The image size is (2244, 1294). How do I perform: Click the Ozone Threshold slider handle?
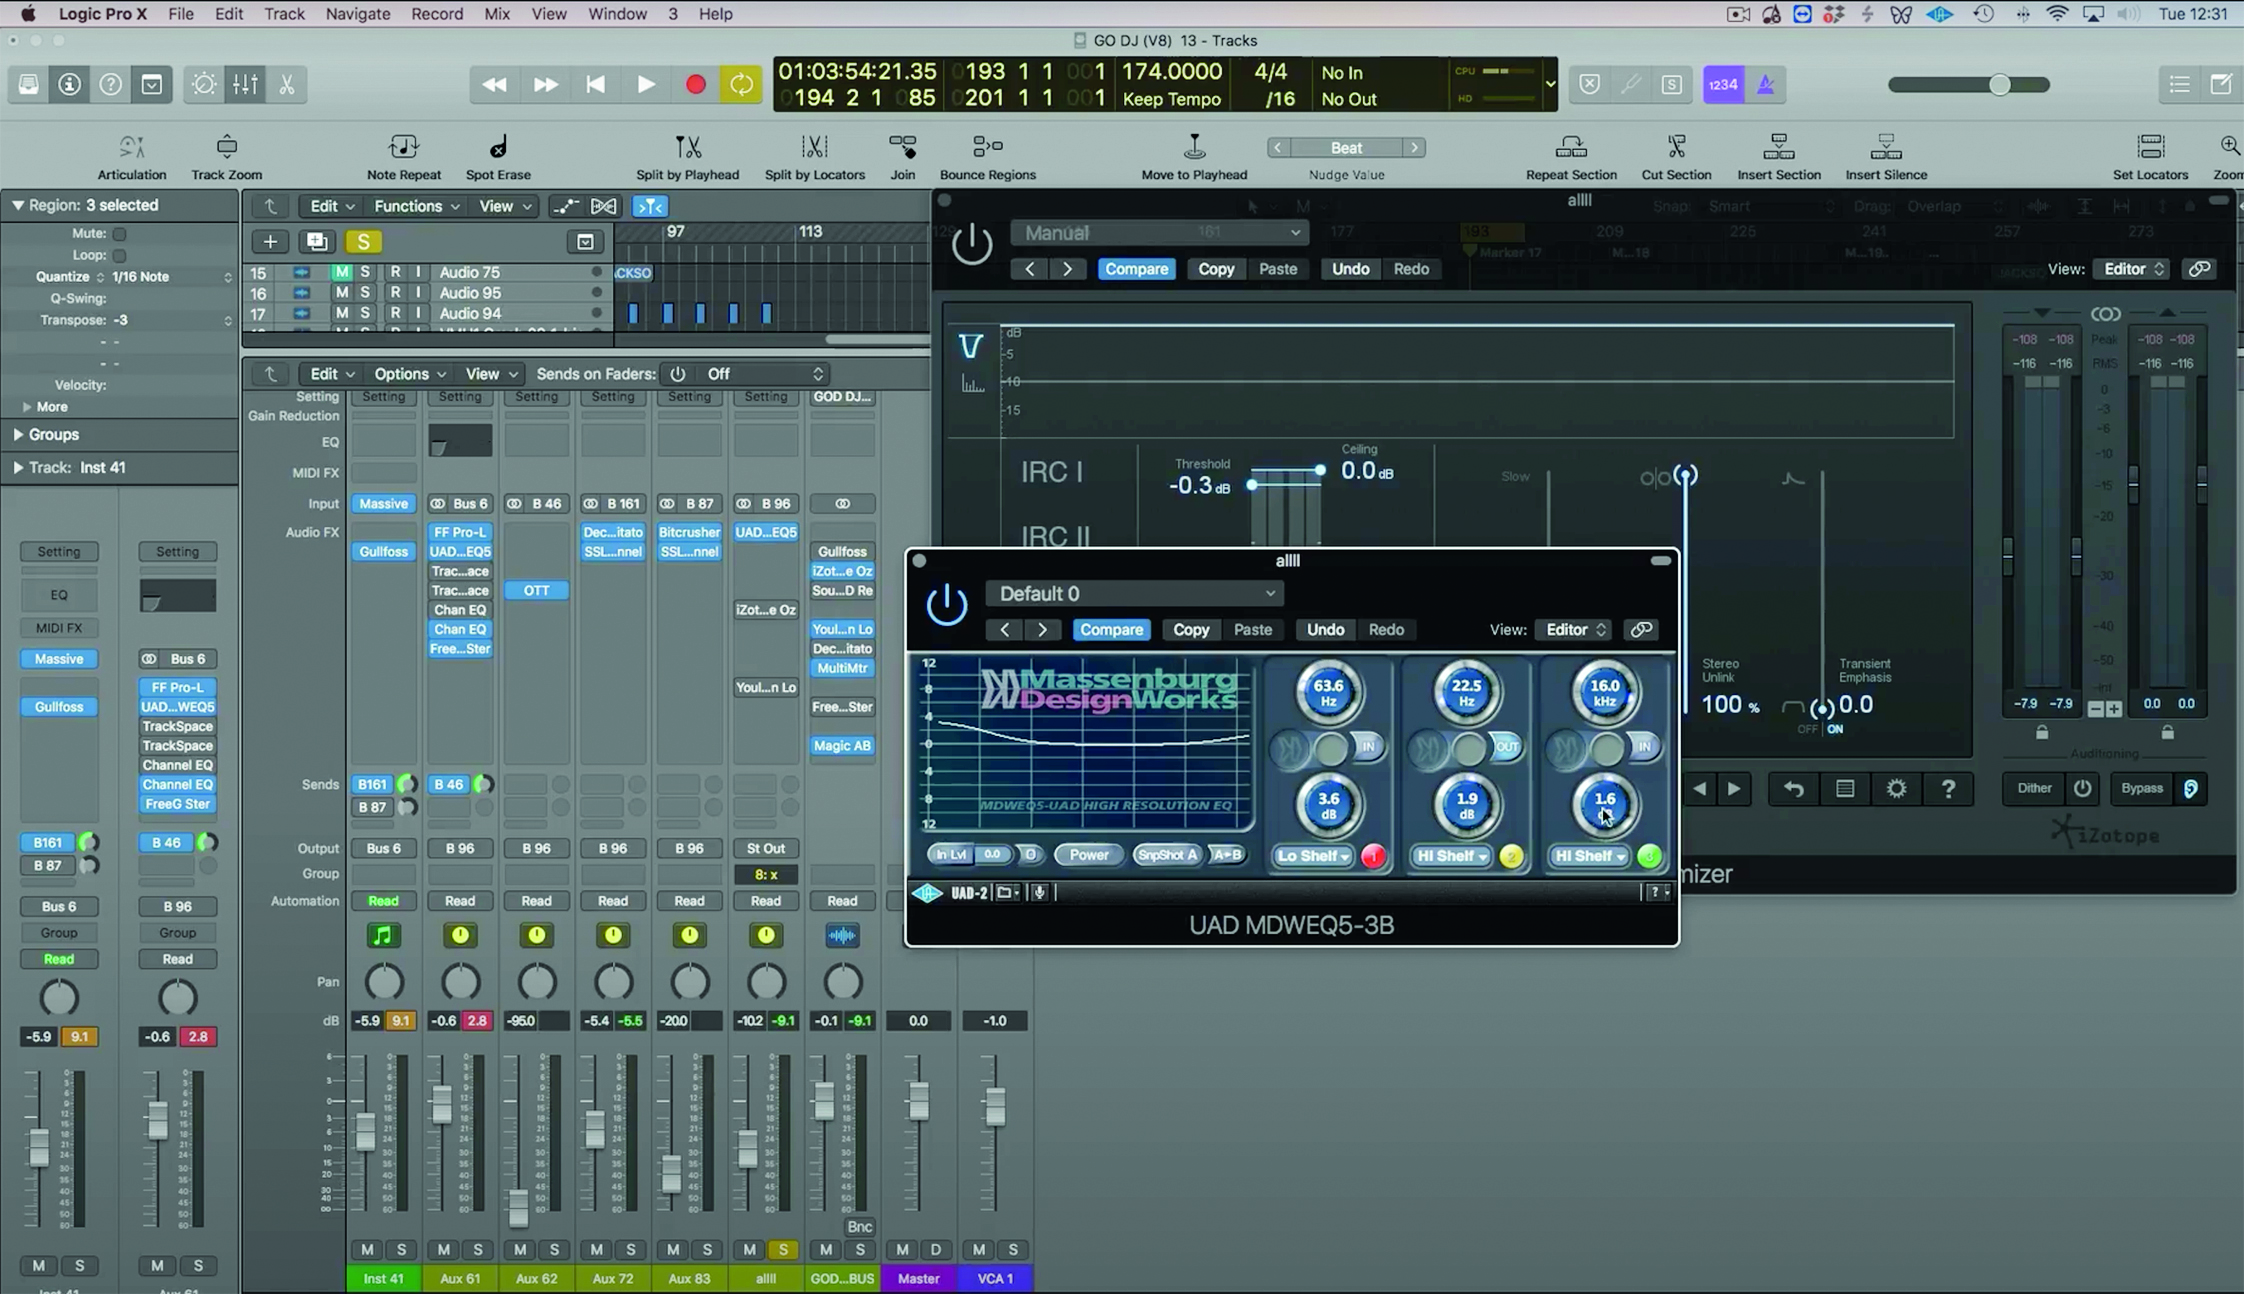tap(1251, 485)
